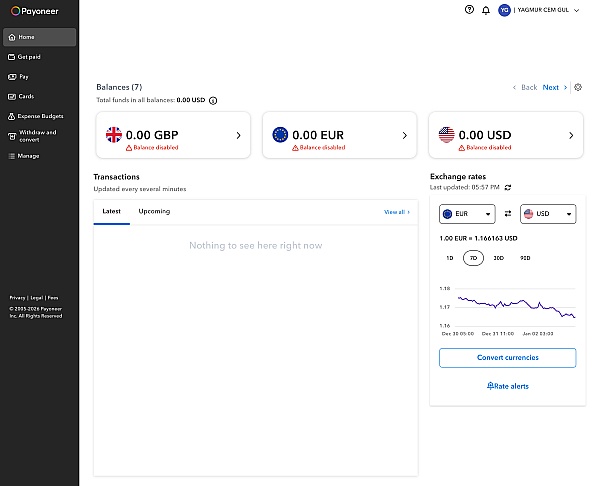Swap EUR and USD currencies
This screenshot has width=600, height=486.
pos(507,214)
